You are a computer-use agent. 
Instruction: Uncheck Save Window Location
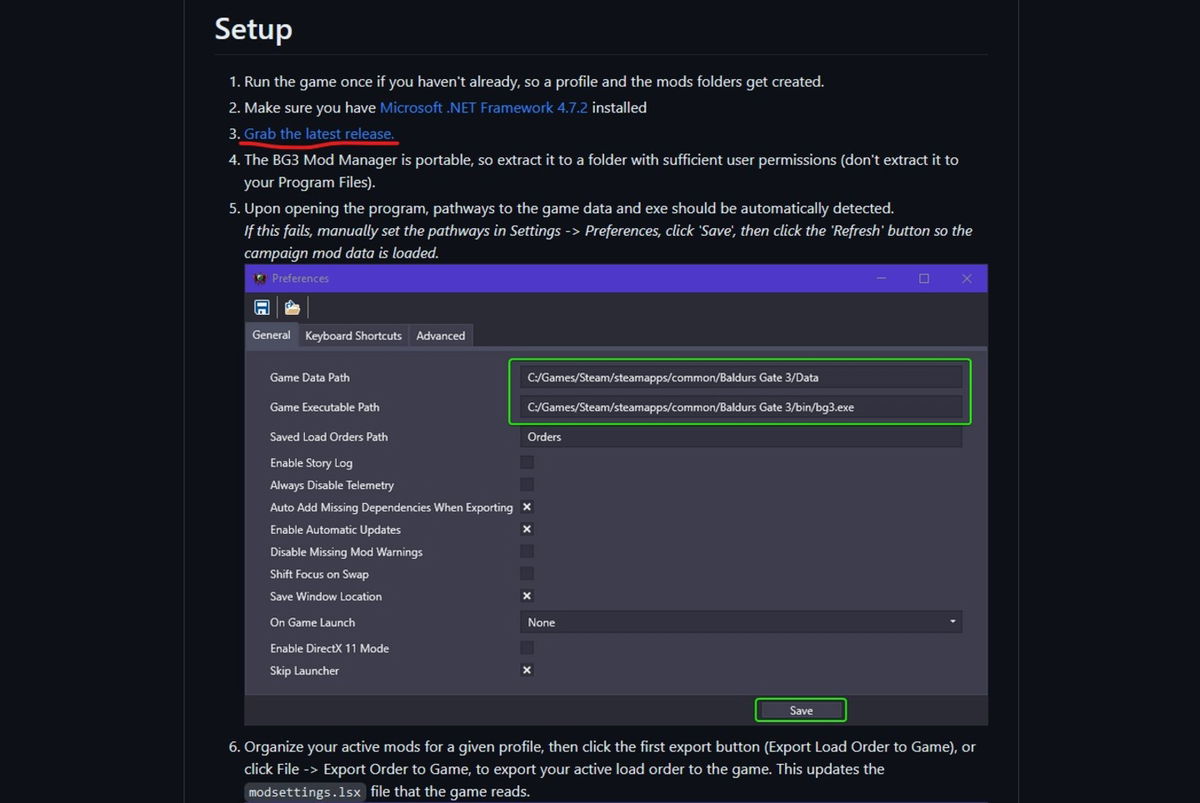tap(527, 596)
